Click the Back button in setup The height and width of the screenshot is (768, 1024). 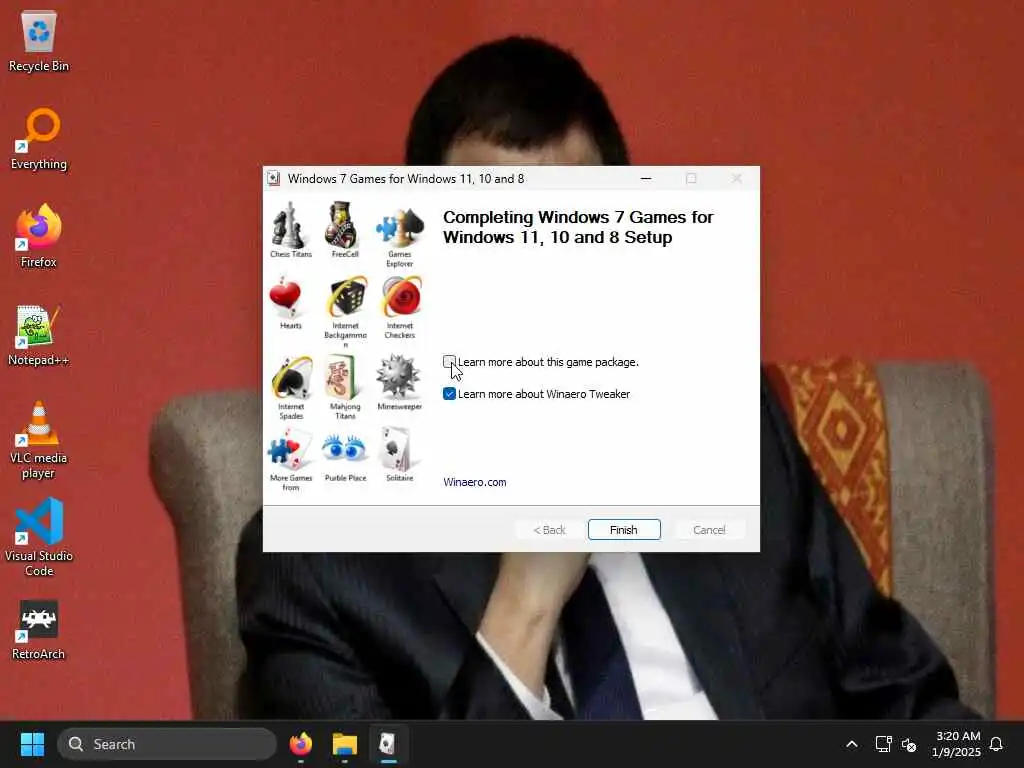pyautogui.click(x=549, y=530)
